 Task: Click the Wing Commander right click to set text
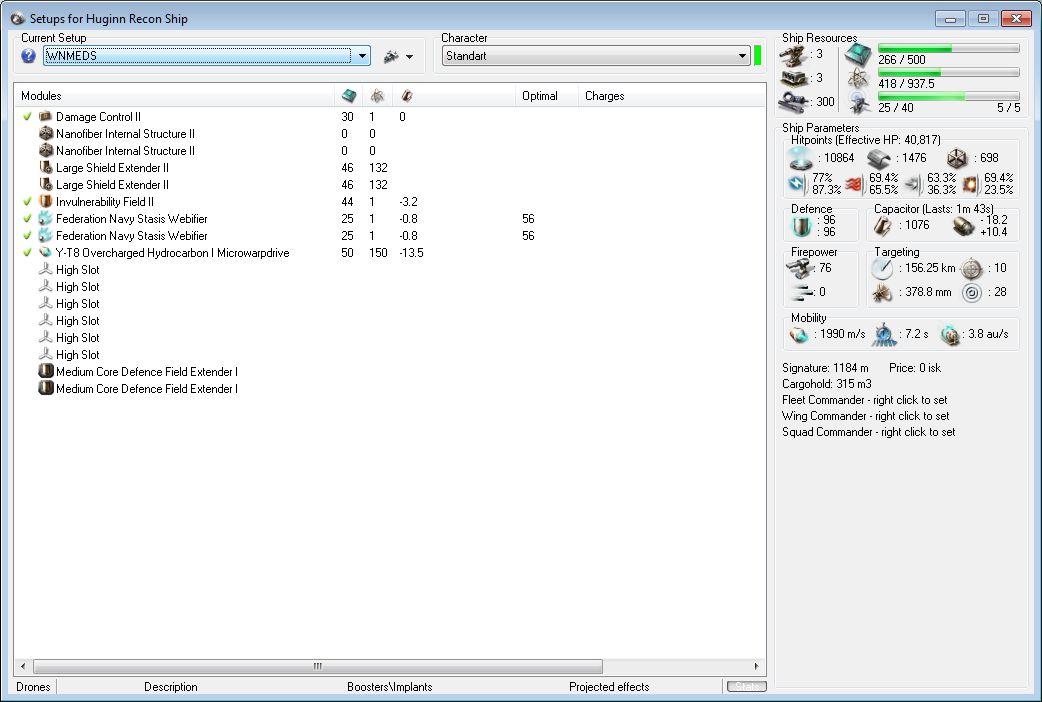[866, 415]
